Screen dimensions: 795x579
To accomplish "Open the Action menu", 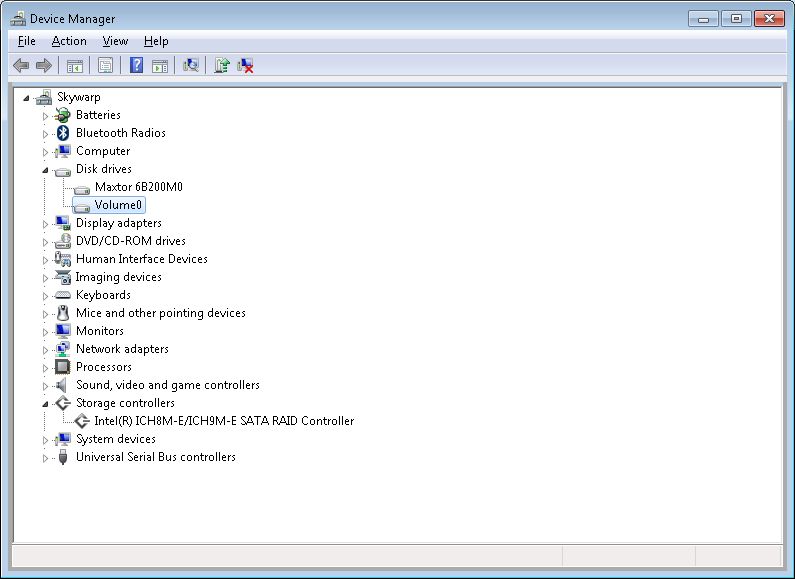I will click(69, 41).
